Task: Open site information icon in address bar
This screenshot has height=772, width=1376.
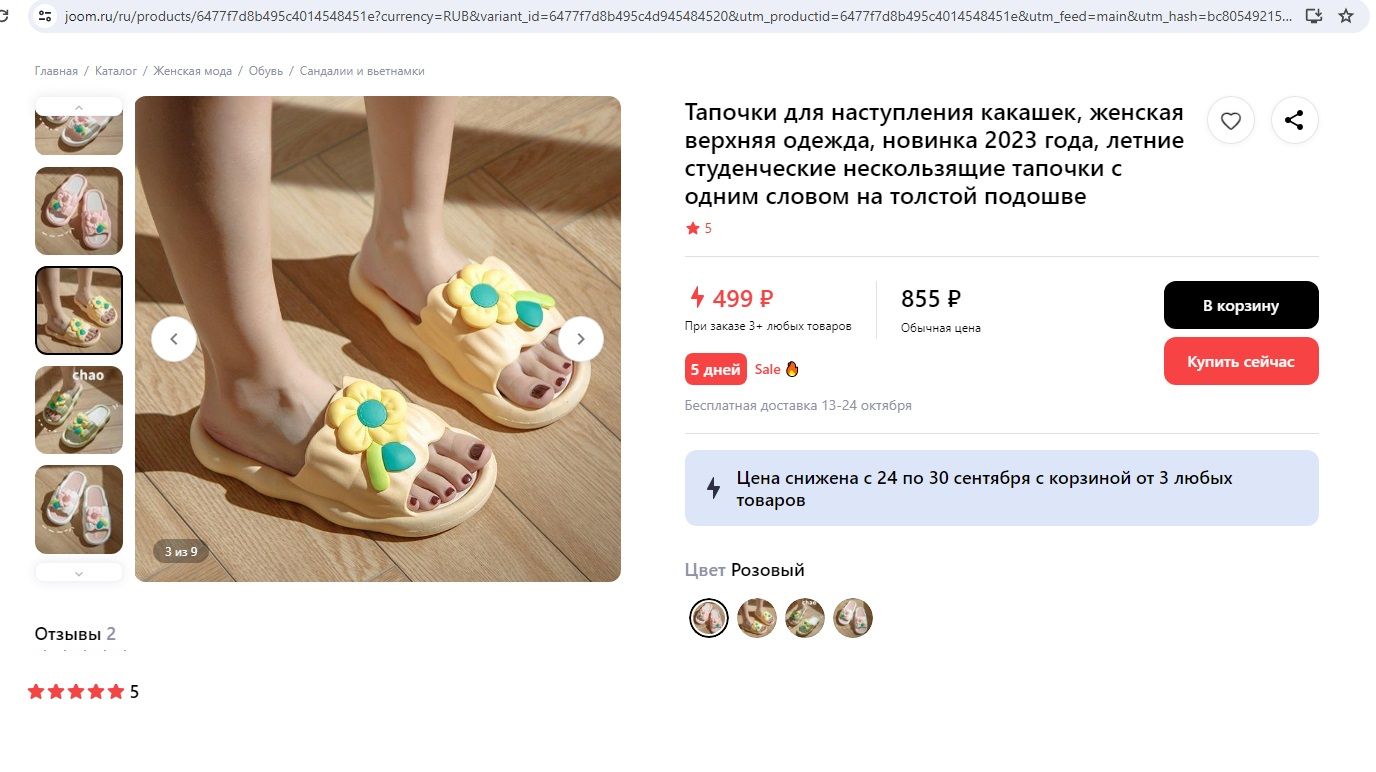Action: point(44,16)
